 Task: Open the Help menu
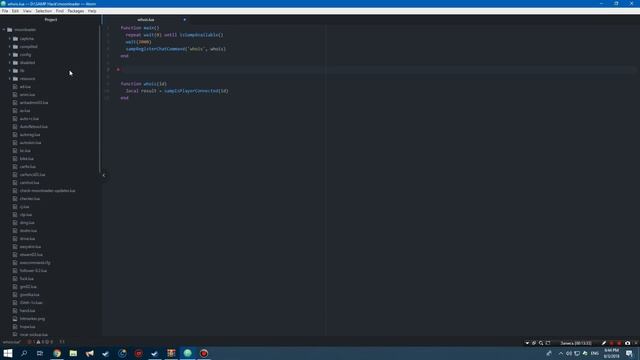click(92, 11)
